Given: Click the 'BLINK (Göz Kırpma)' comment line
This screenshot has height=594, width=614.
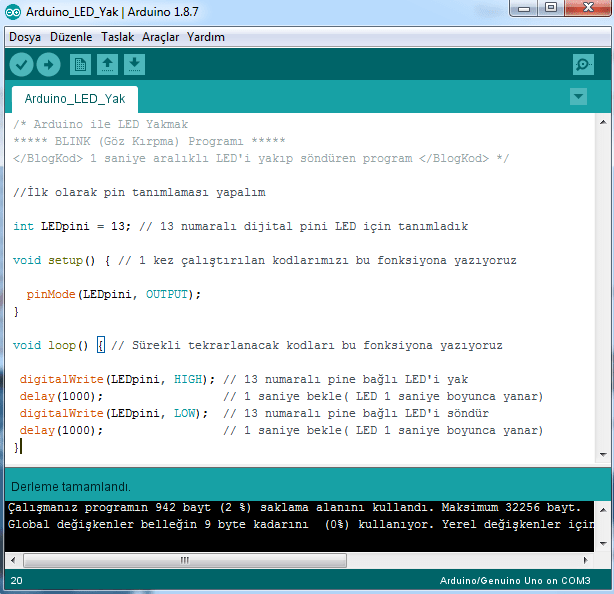Looking at the screenshot, I should [149, 141].
